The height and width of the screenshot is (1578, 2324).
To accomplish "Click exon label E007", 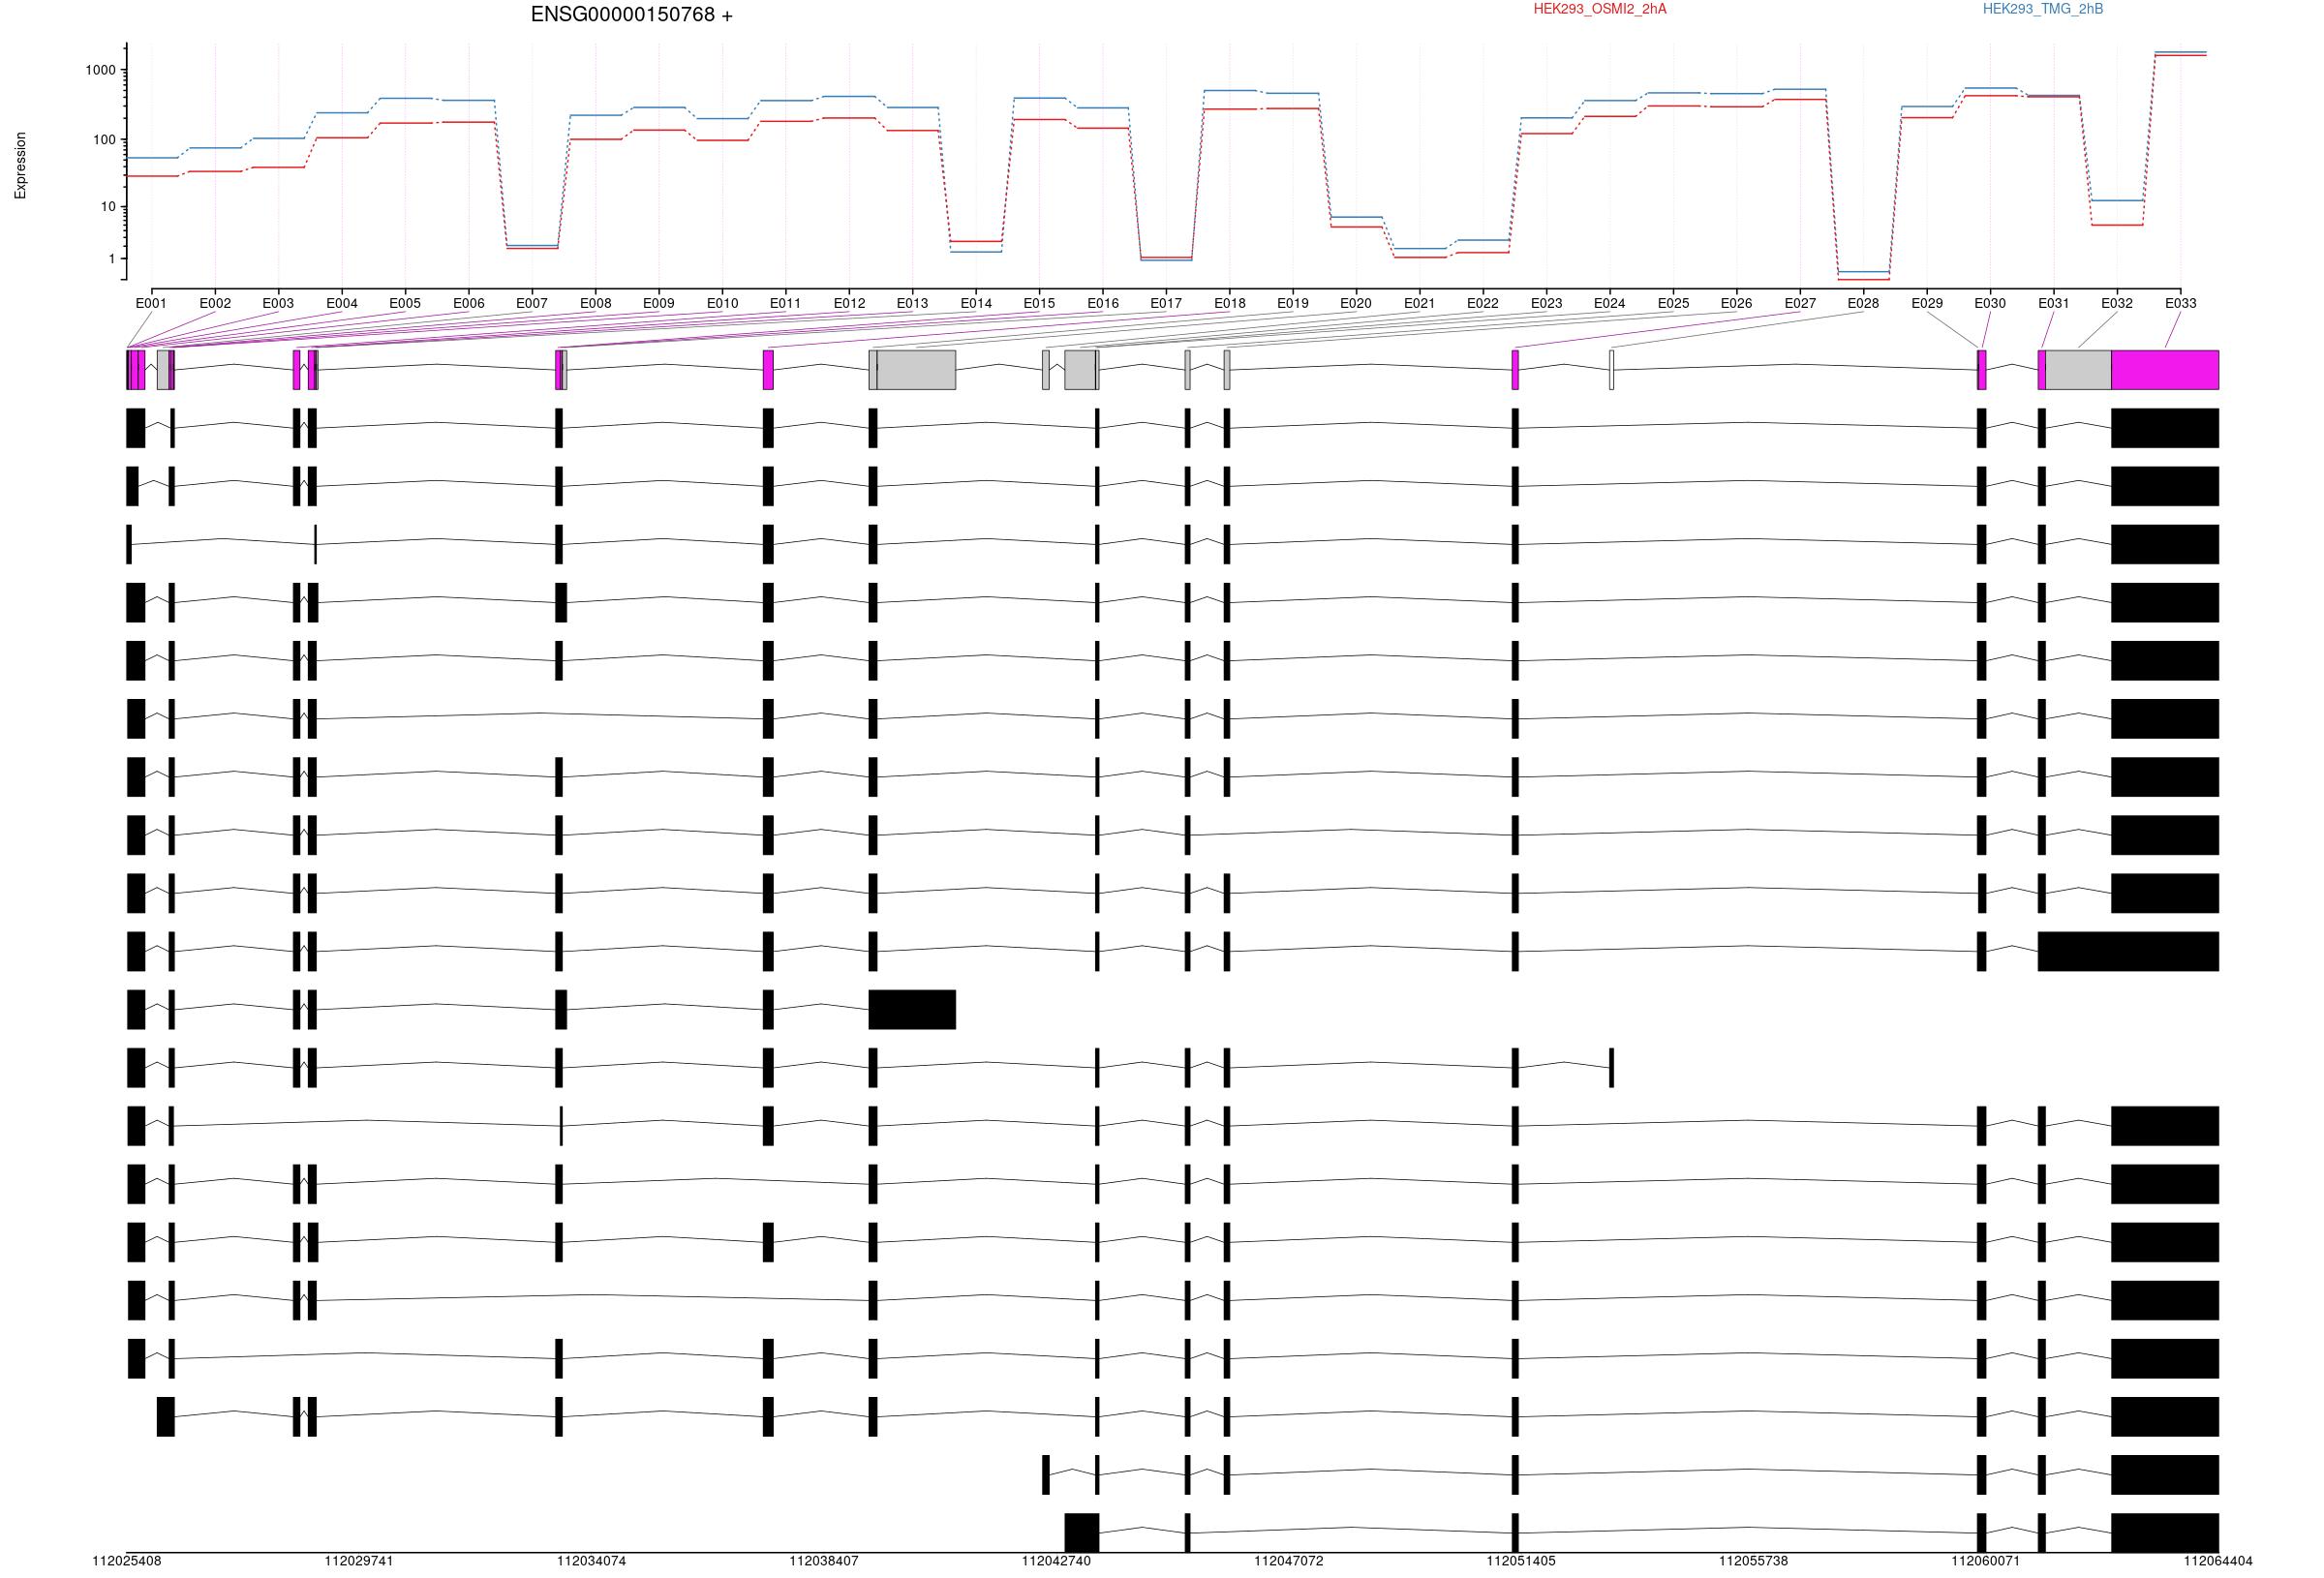I will (x=532, y=303).
